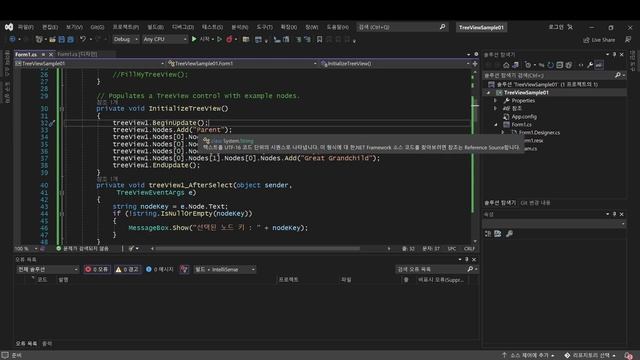Open the Debug (D) menu
Screen dimensions: 640x360
click(182, 27)
